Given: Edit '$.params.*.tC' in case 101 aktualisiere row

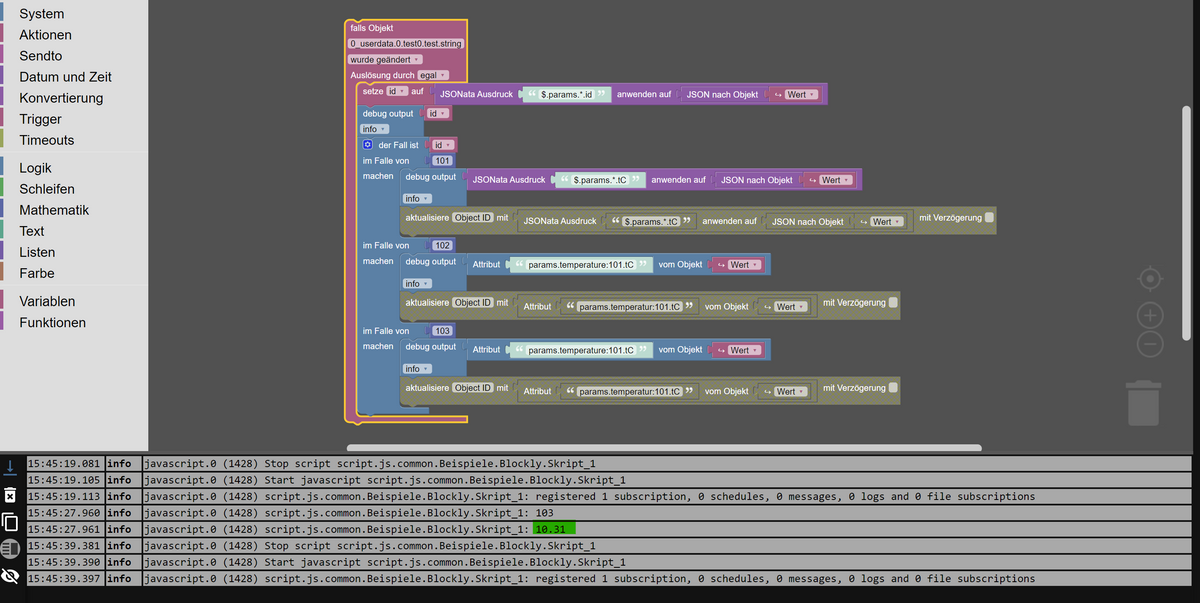Looking at the screenshot, I should point(651,222).
